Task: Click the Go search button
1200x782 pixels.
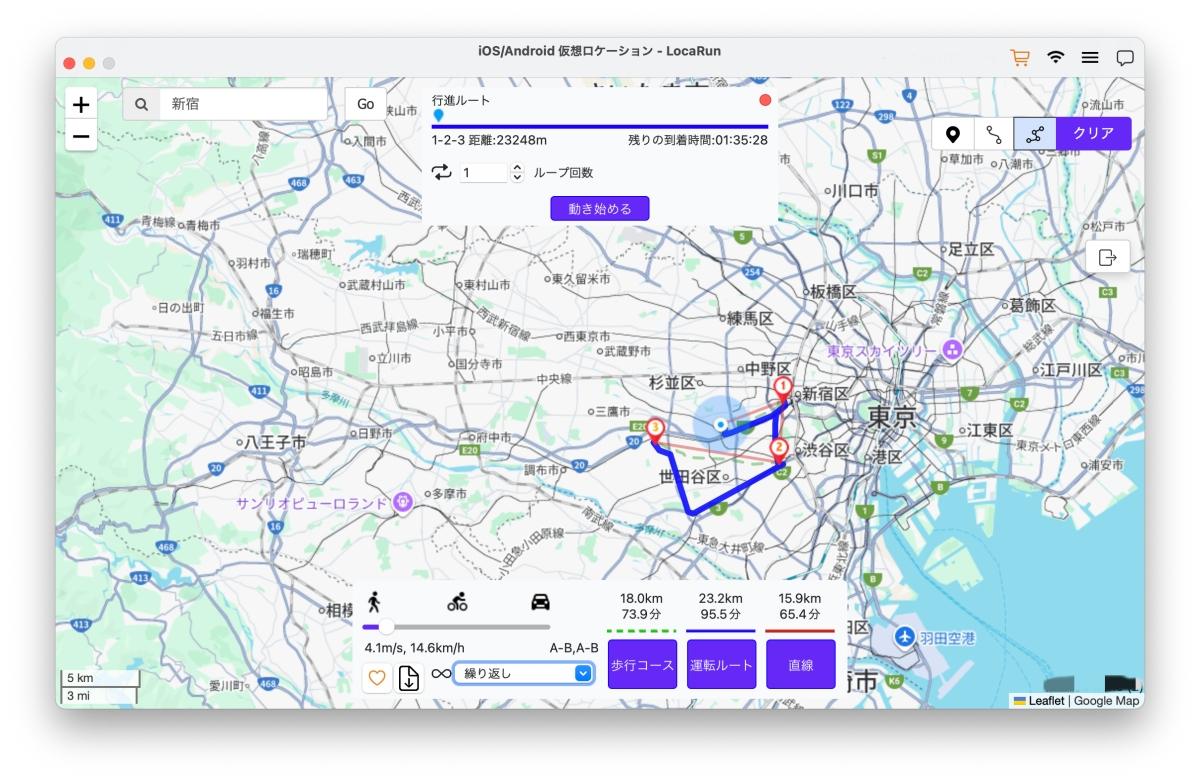Action: 366,104
